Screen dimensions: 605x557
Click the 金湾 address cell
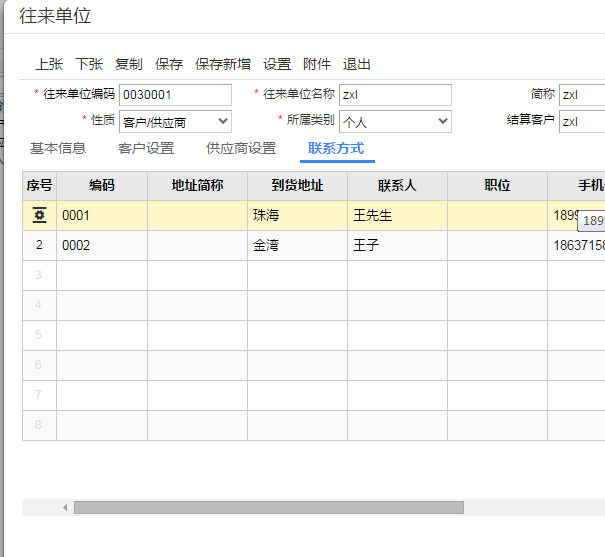pos(297,245)
